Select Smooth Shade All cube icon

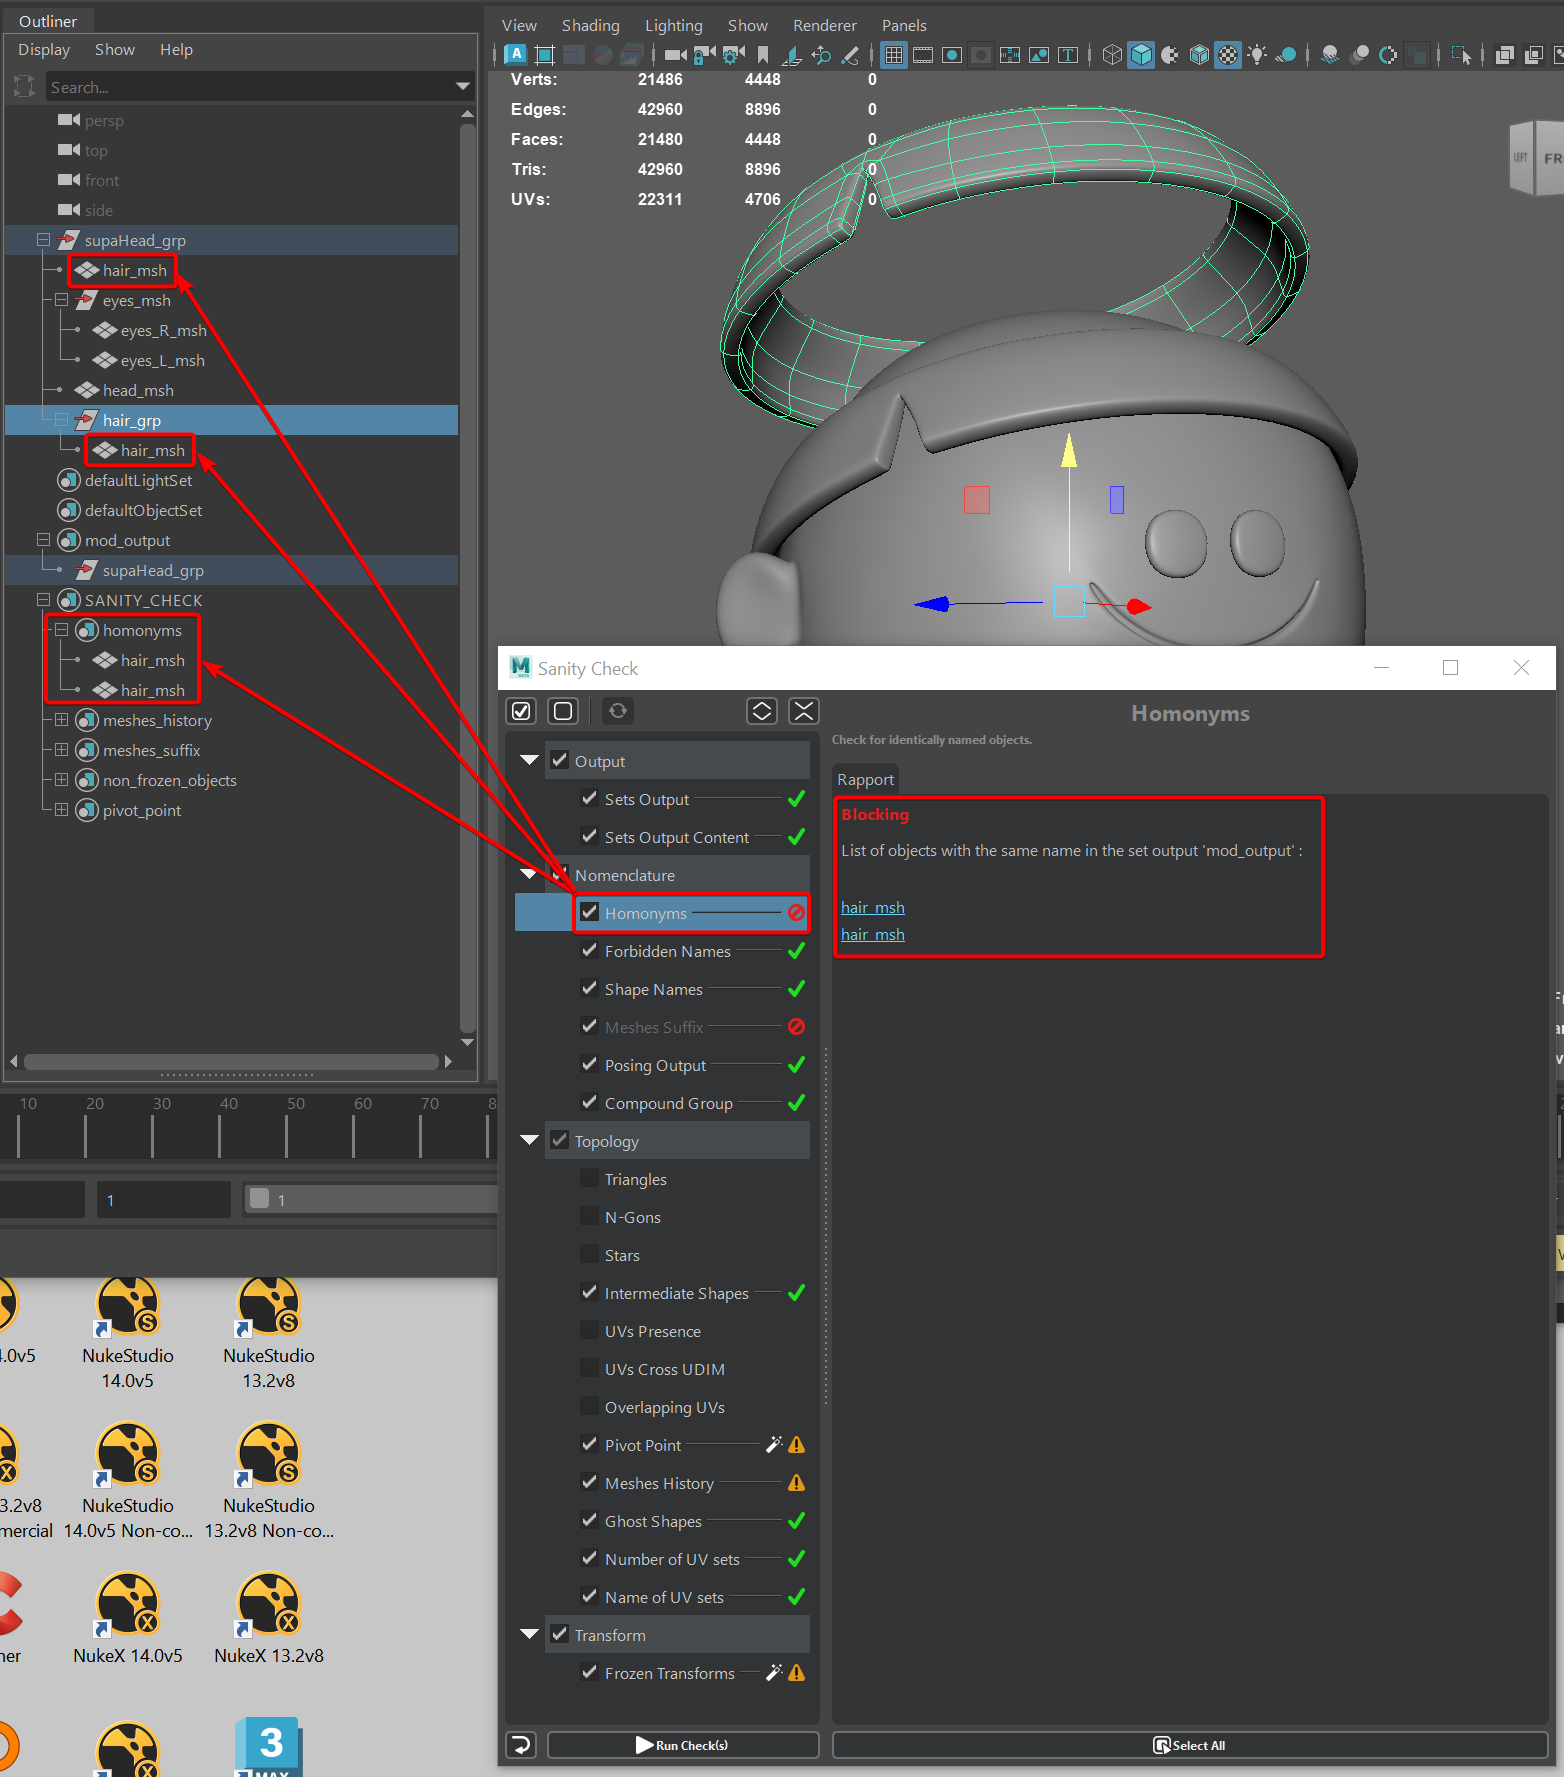click(x=1141, y=55)
